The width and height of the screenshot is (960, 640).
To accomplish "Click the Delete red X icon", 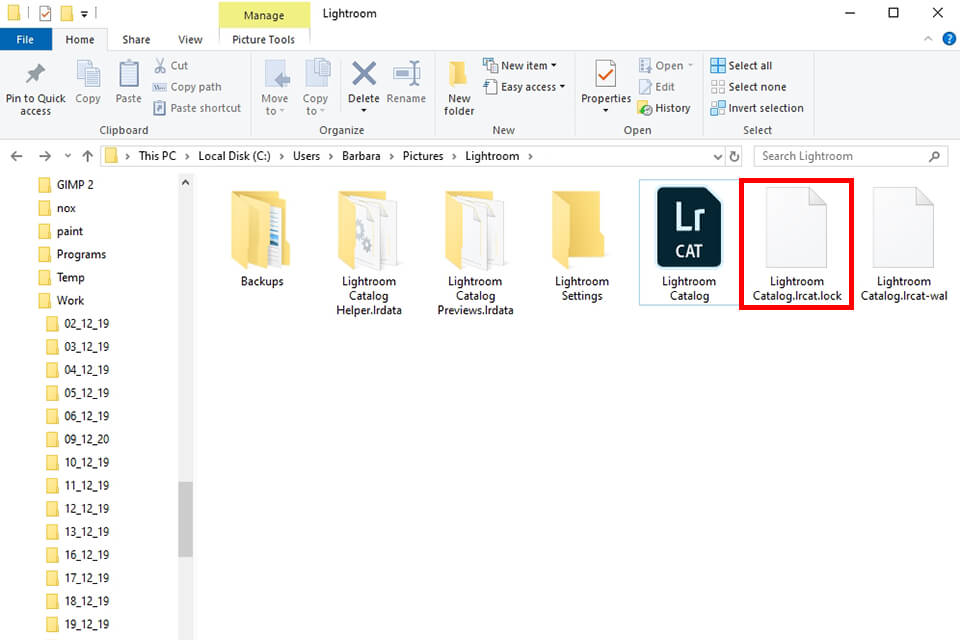I will coord(363,76).
